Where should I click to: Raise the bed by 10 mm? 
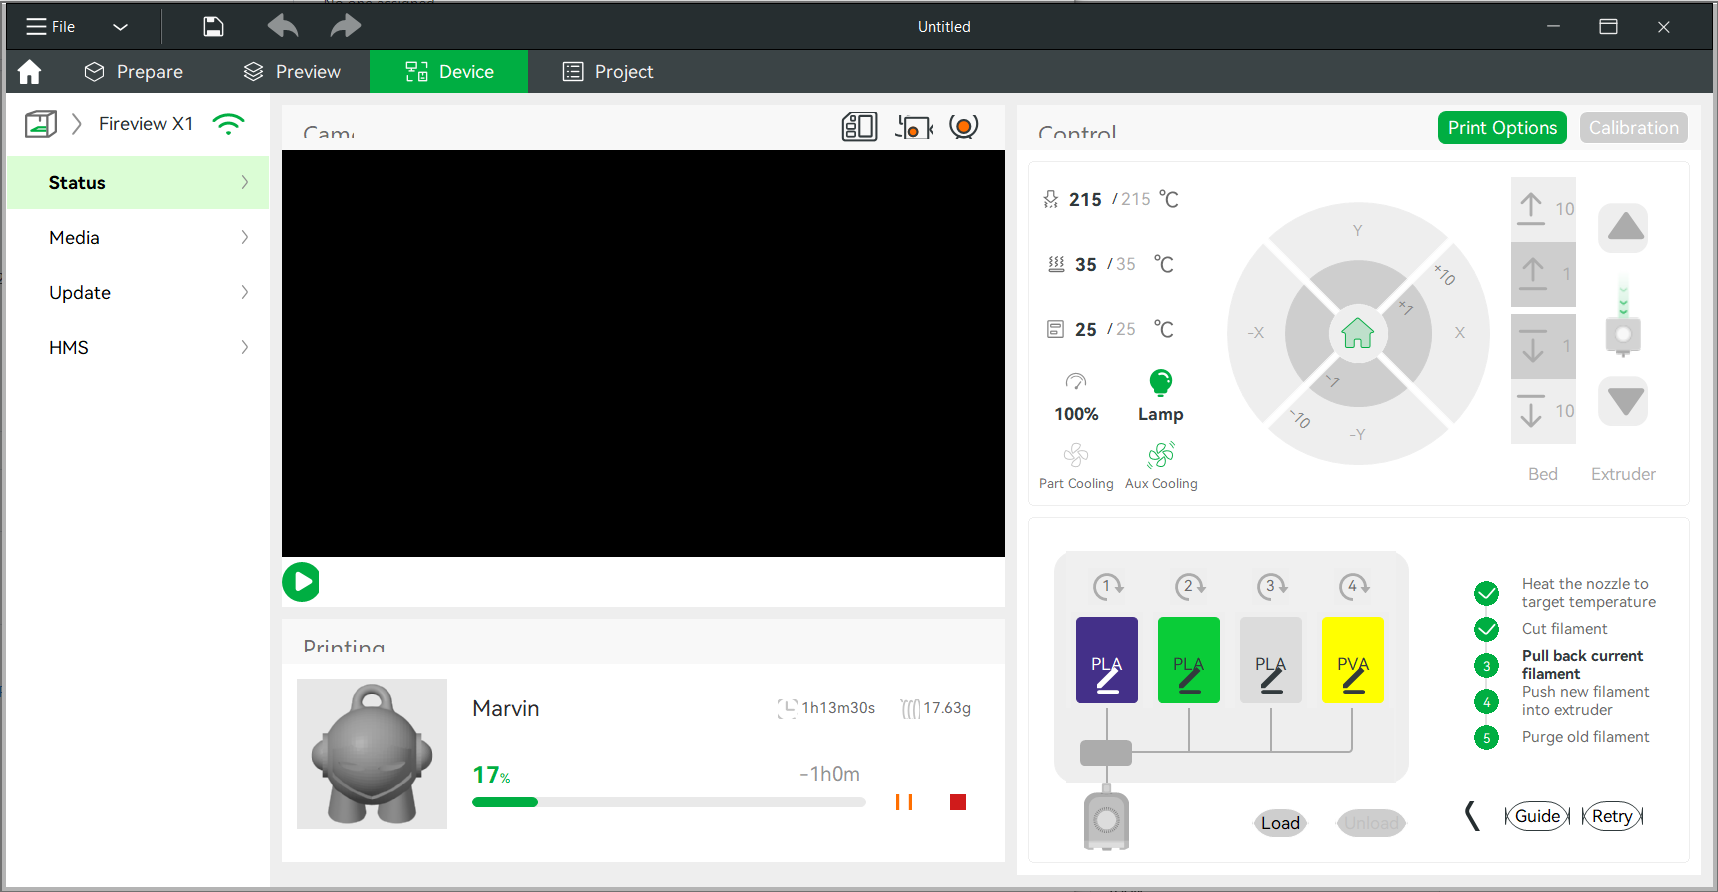[1543, 209]
